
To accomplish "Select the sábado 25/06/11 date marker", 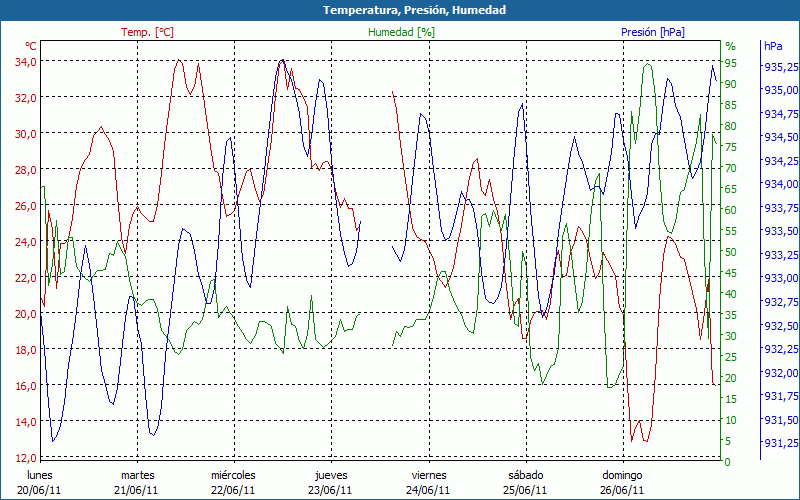I will point(526,482).
